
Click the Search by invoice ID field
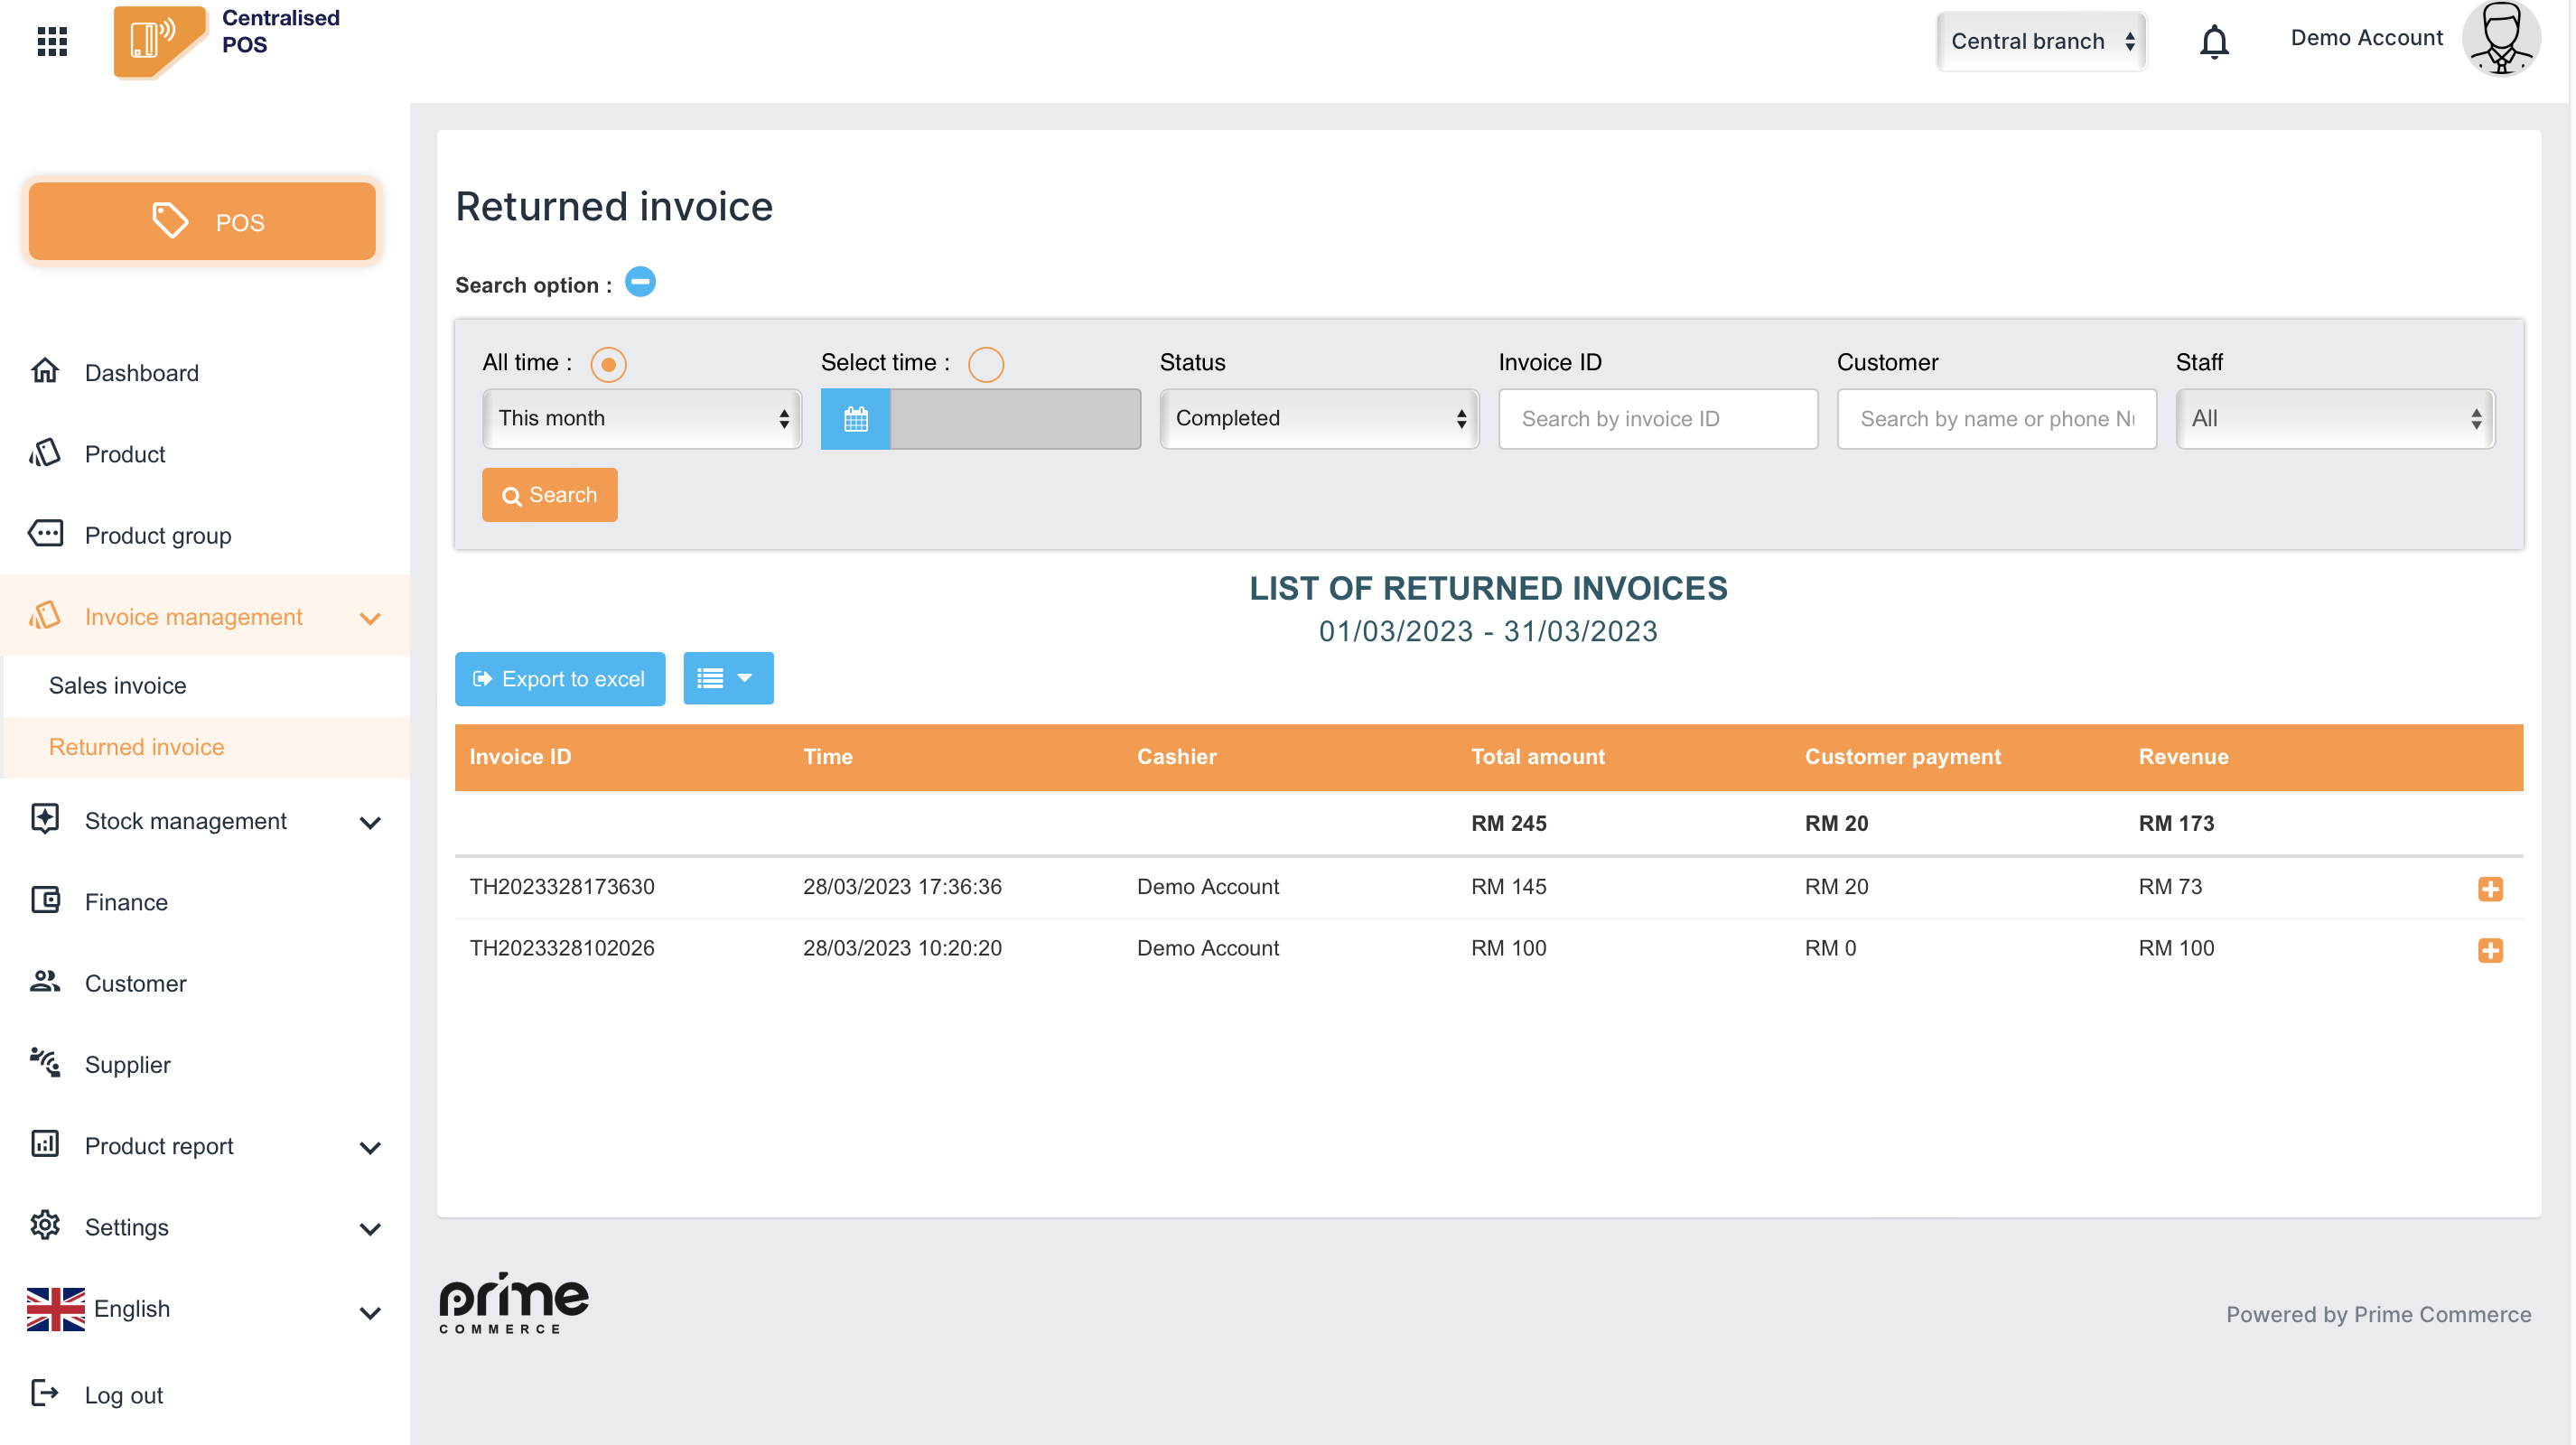pyautogui.click(x=1657, y=419)
